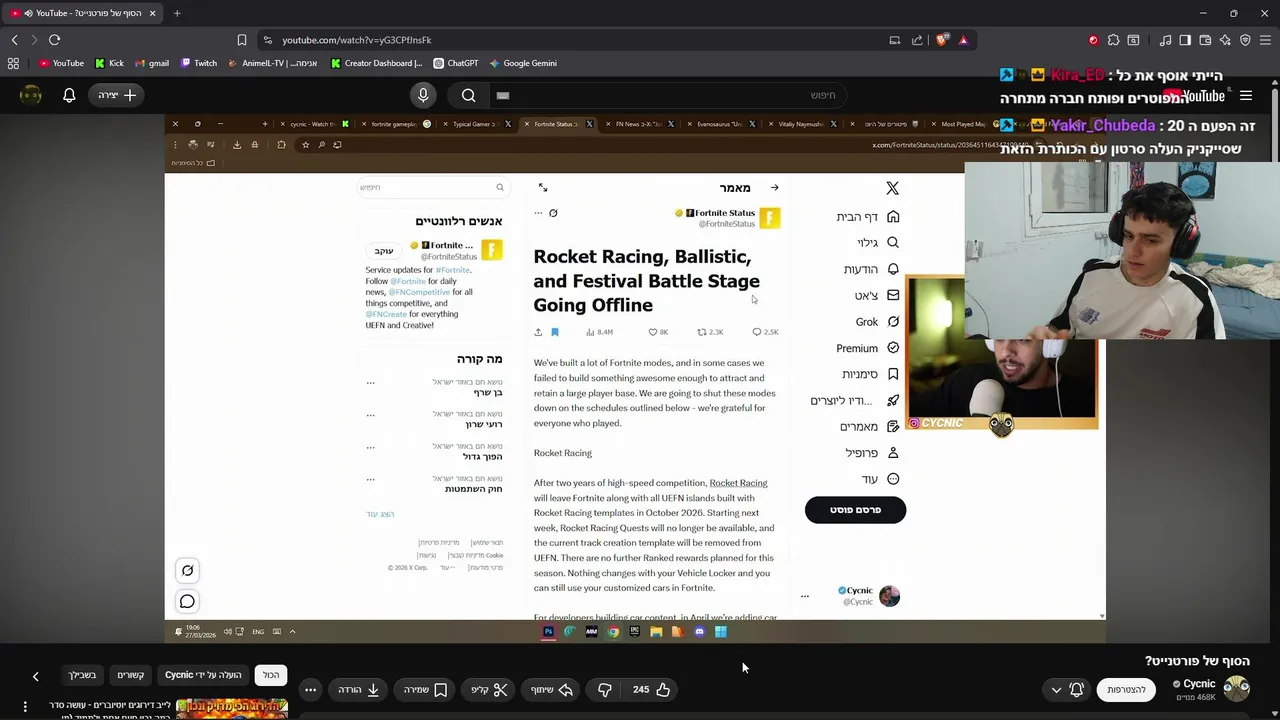
Task: Open the ChatGPT bookmark
Action: [x=455, y=63]
